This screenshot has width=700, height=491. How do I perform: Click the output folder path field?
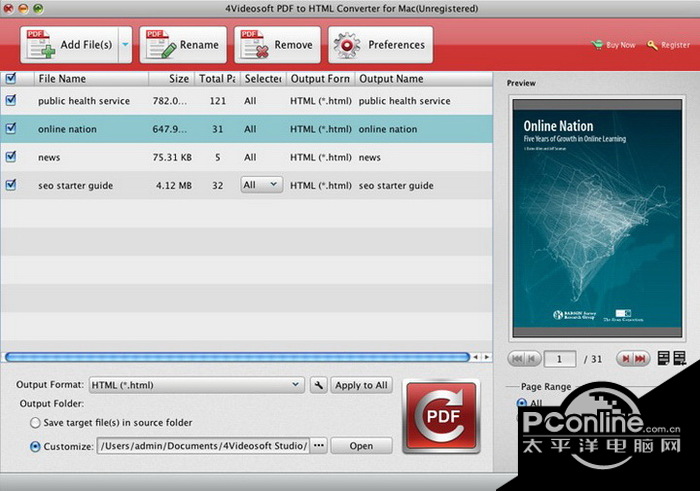tap(203, 446)
